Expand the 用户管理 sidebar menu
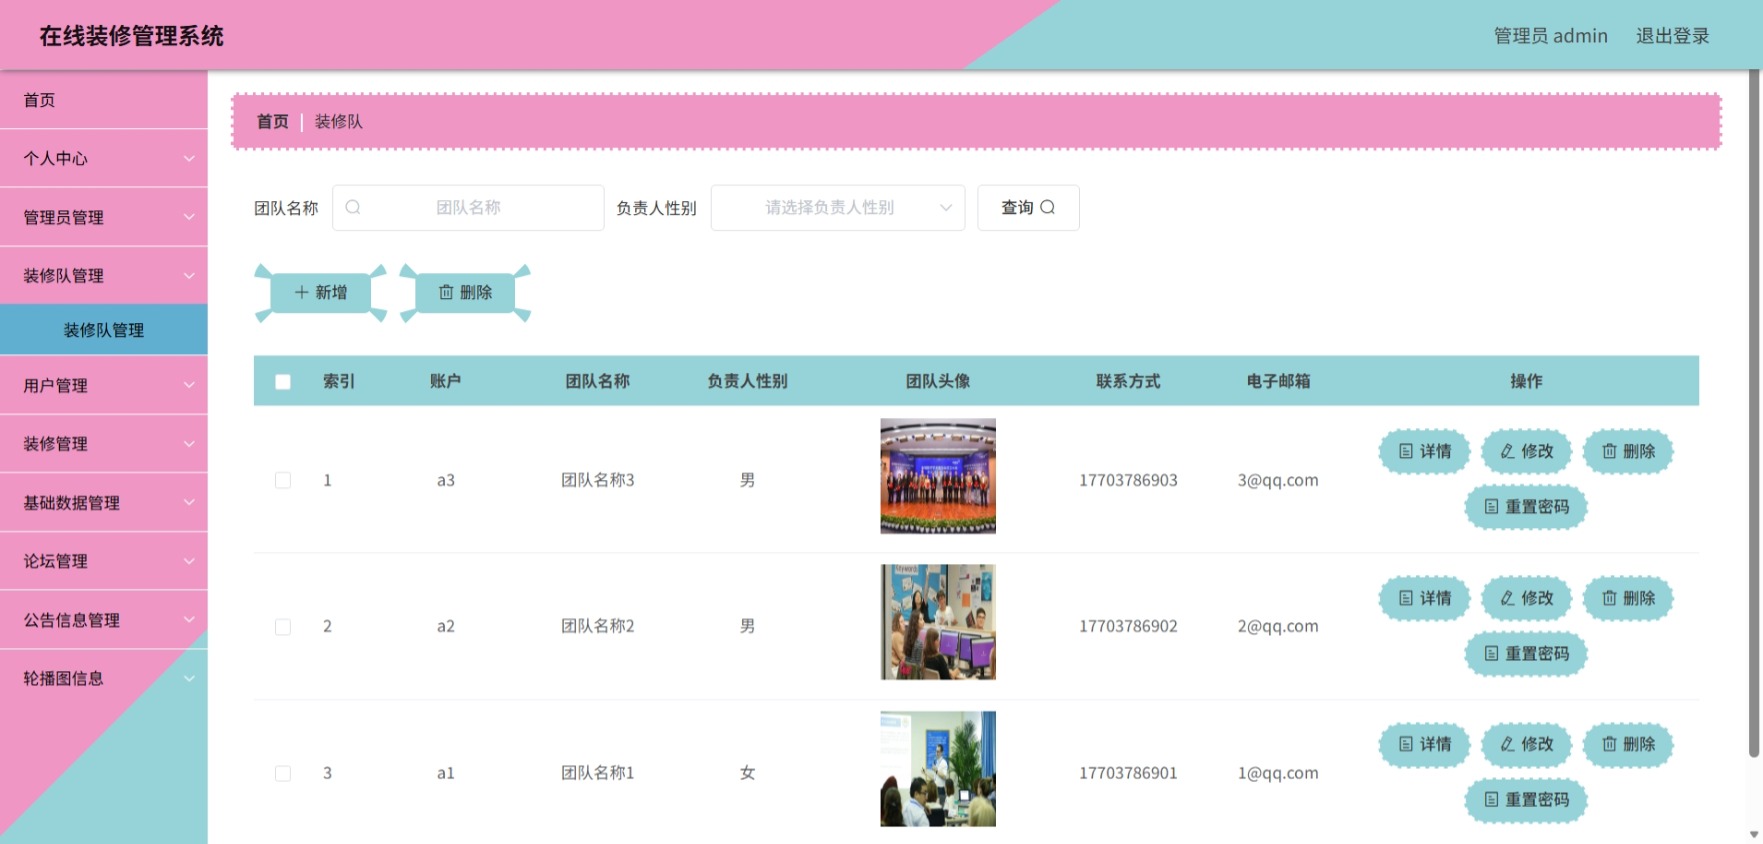The width and height of the screenshot is (1763, 844). (x=104, y=385)
